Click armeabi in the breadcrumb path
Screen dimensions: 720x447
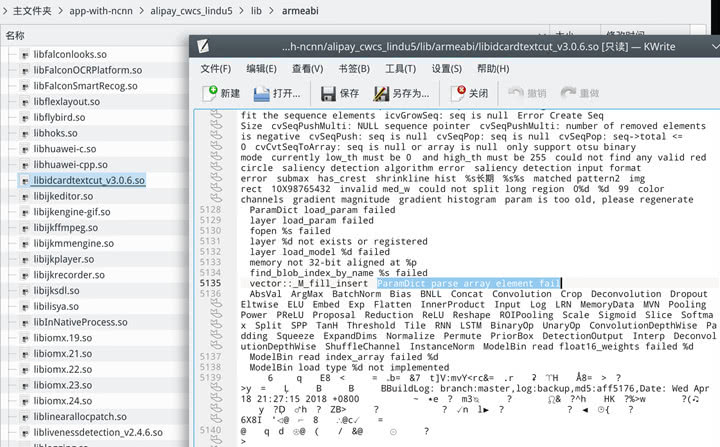click(300, 11)
